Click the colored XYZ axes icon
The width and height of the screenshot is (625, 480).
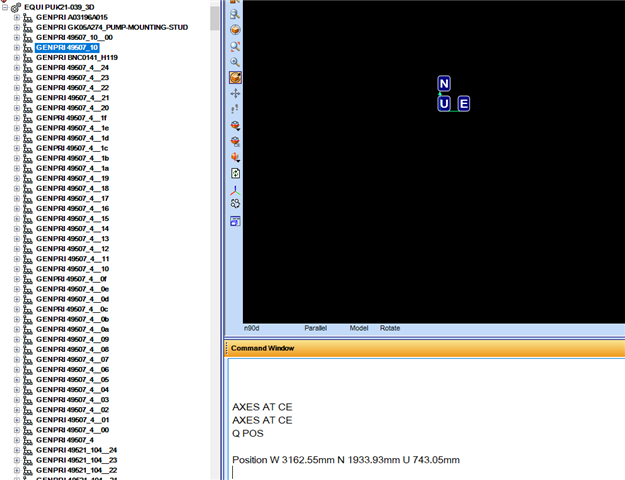coord(235,191)
